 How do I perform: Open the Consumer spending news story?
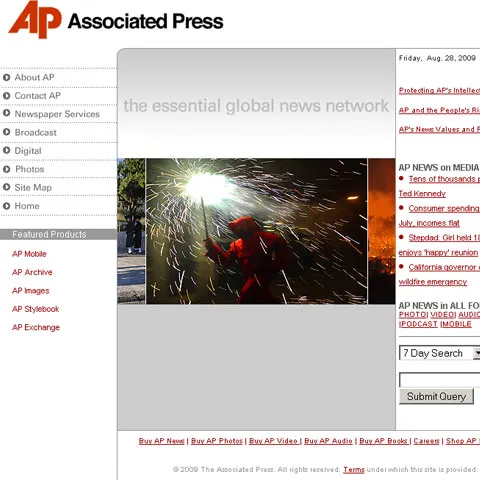point(439,216)
